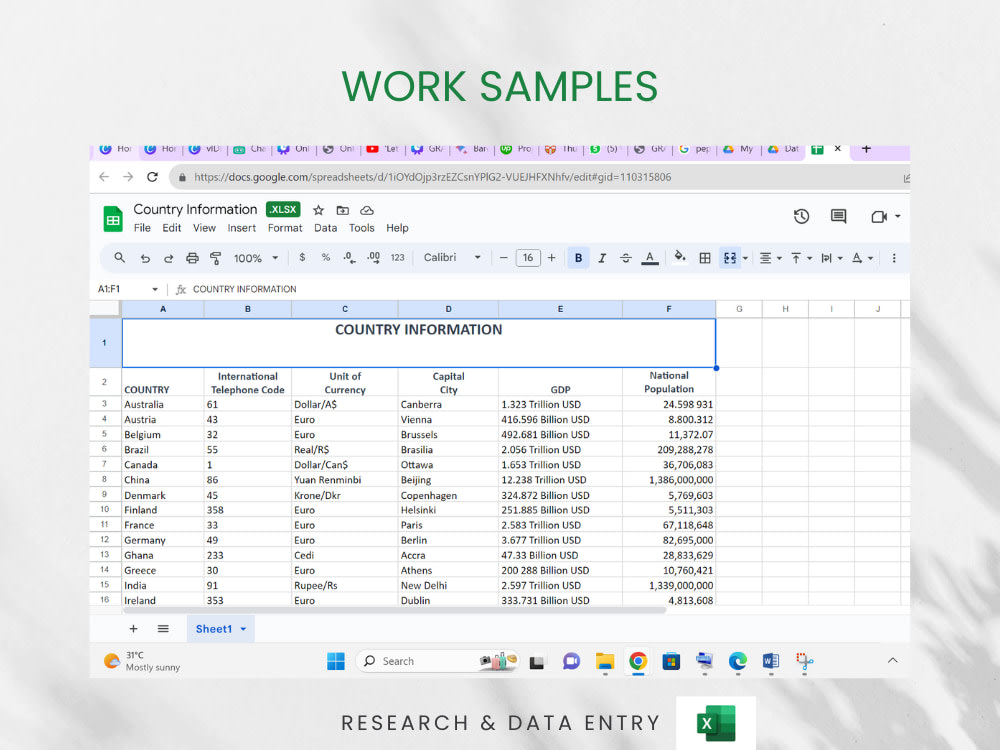Open the Calibri font dropdown
The width and height of the screenshot is (1000, 750).
(452, 258)
